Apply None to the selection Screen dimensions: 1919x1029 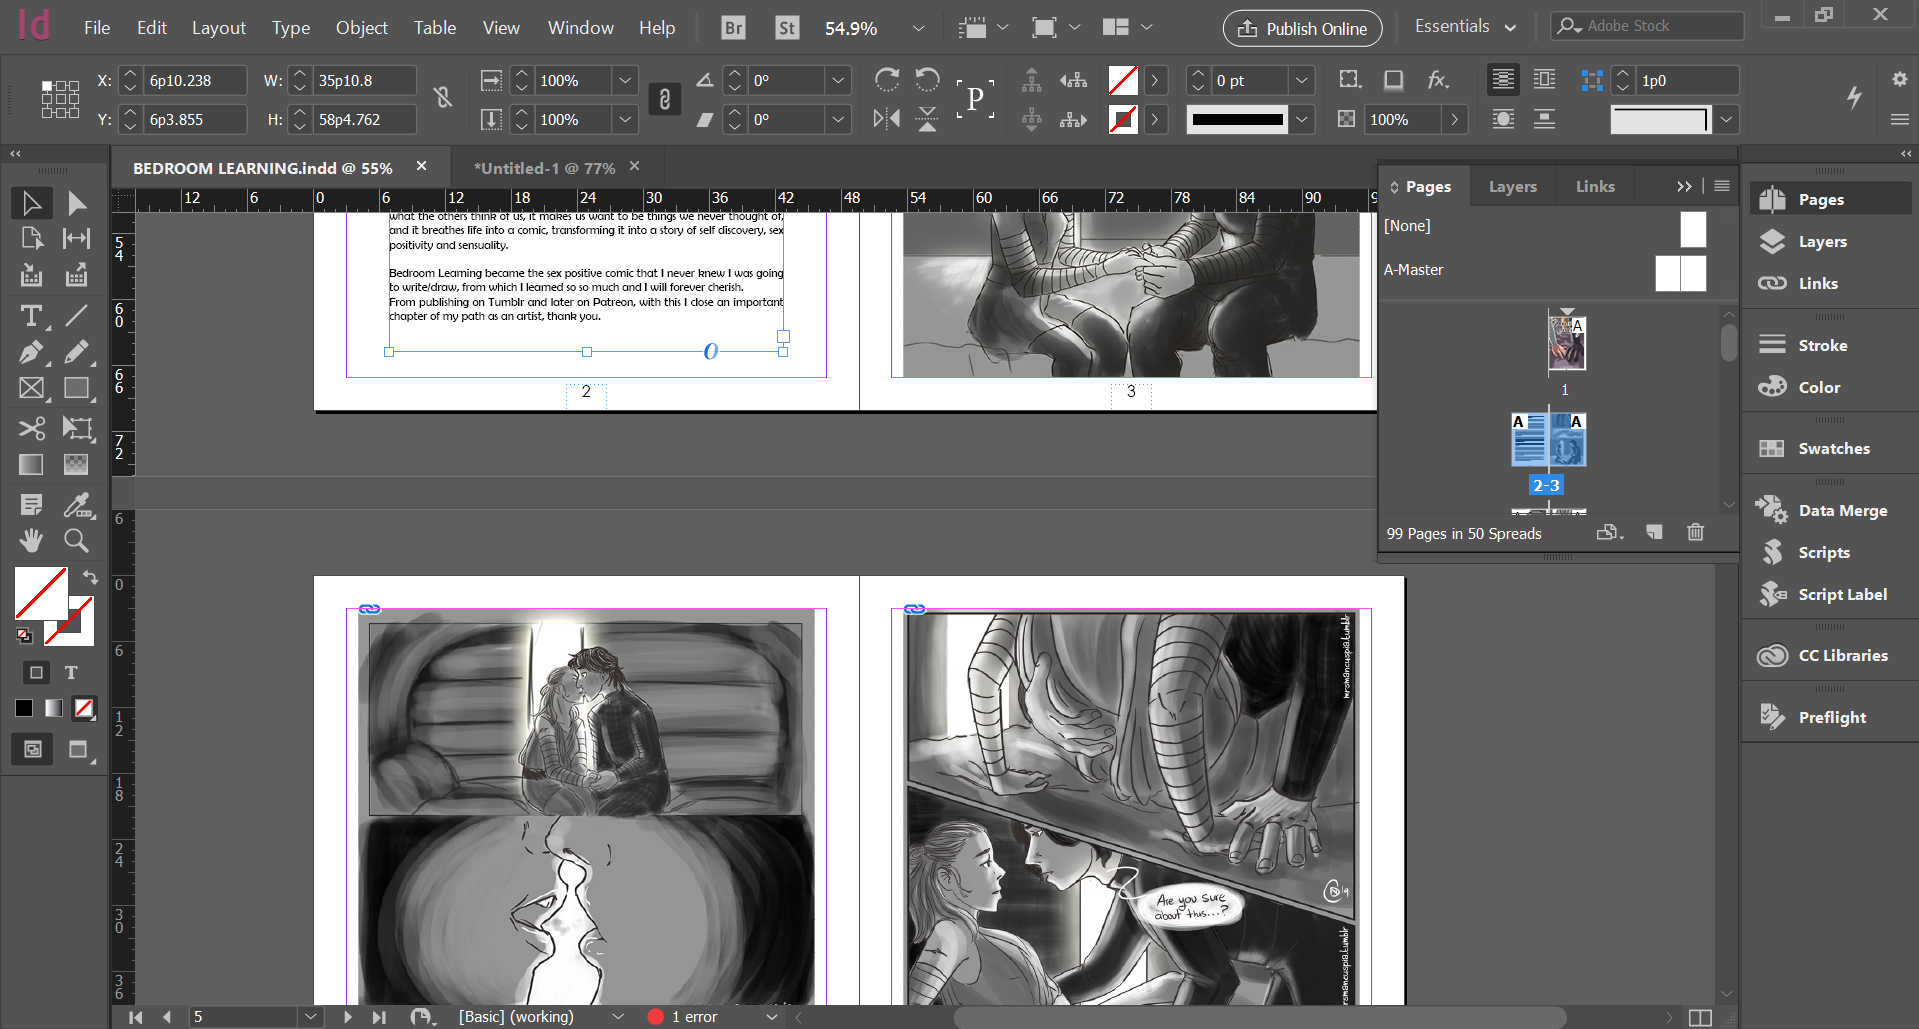(85, 708)
